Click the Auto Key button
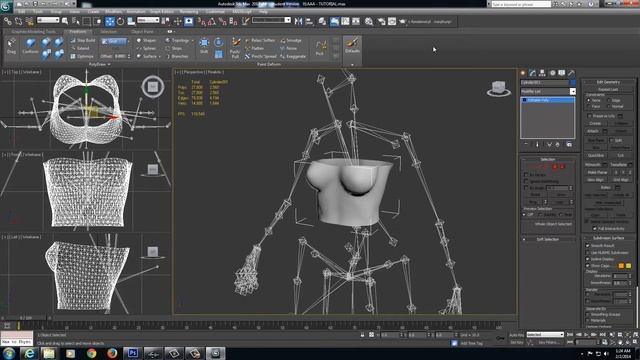 (516, 335)
